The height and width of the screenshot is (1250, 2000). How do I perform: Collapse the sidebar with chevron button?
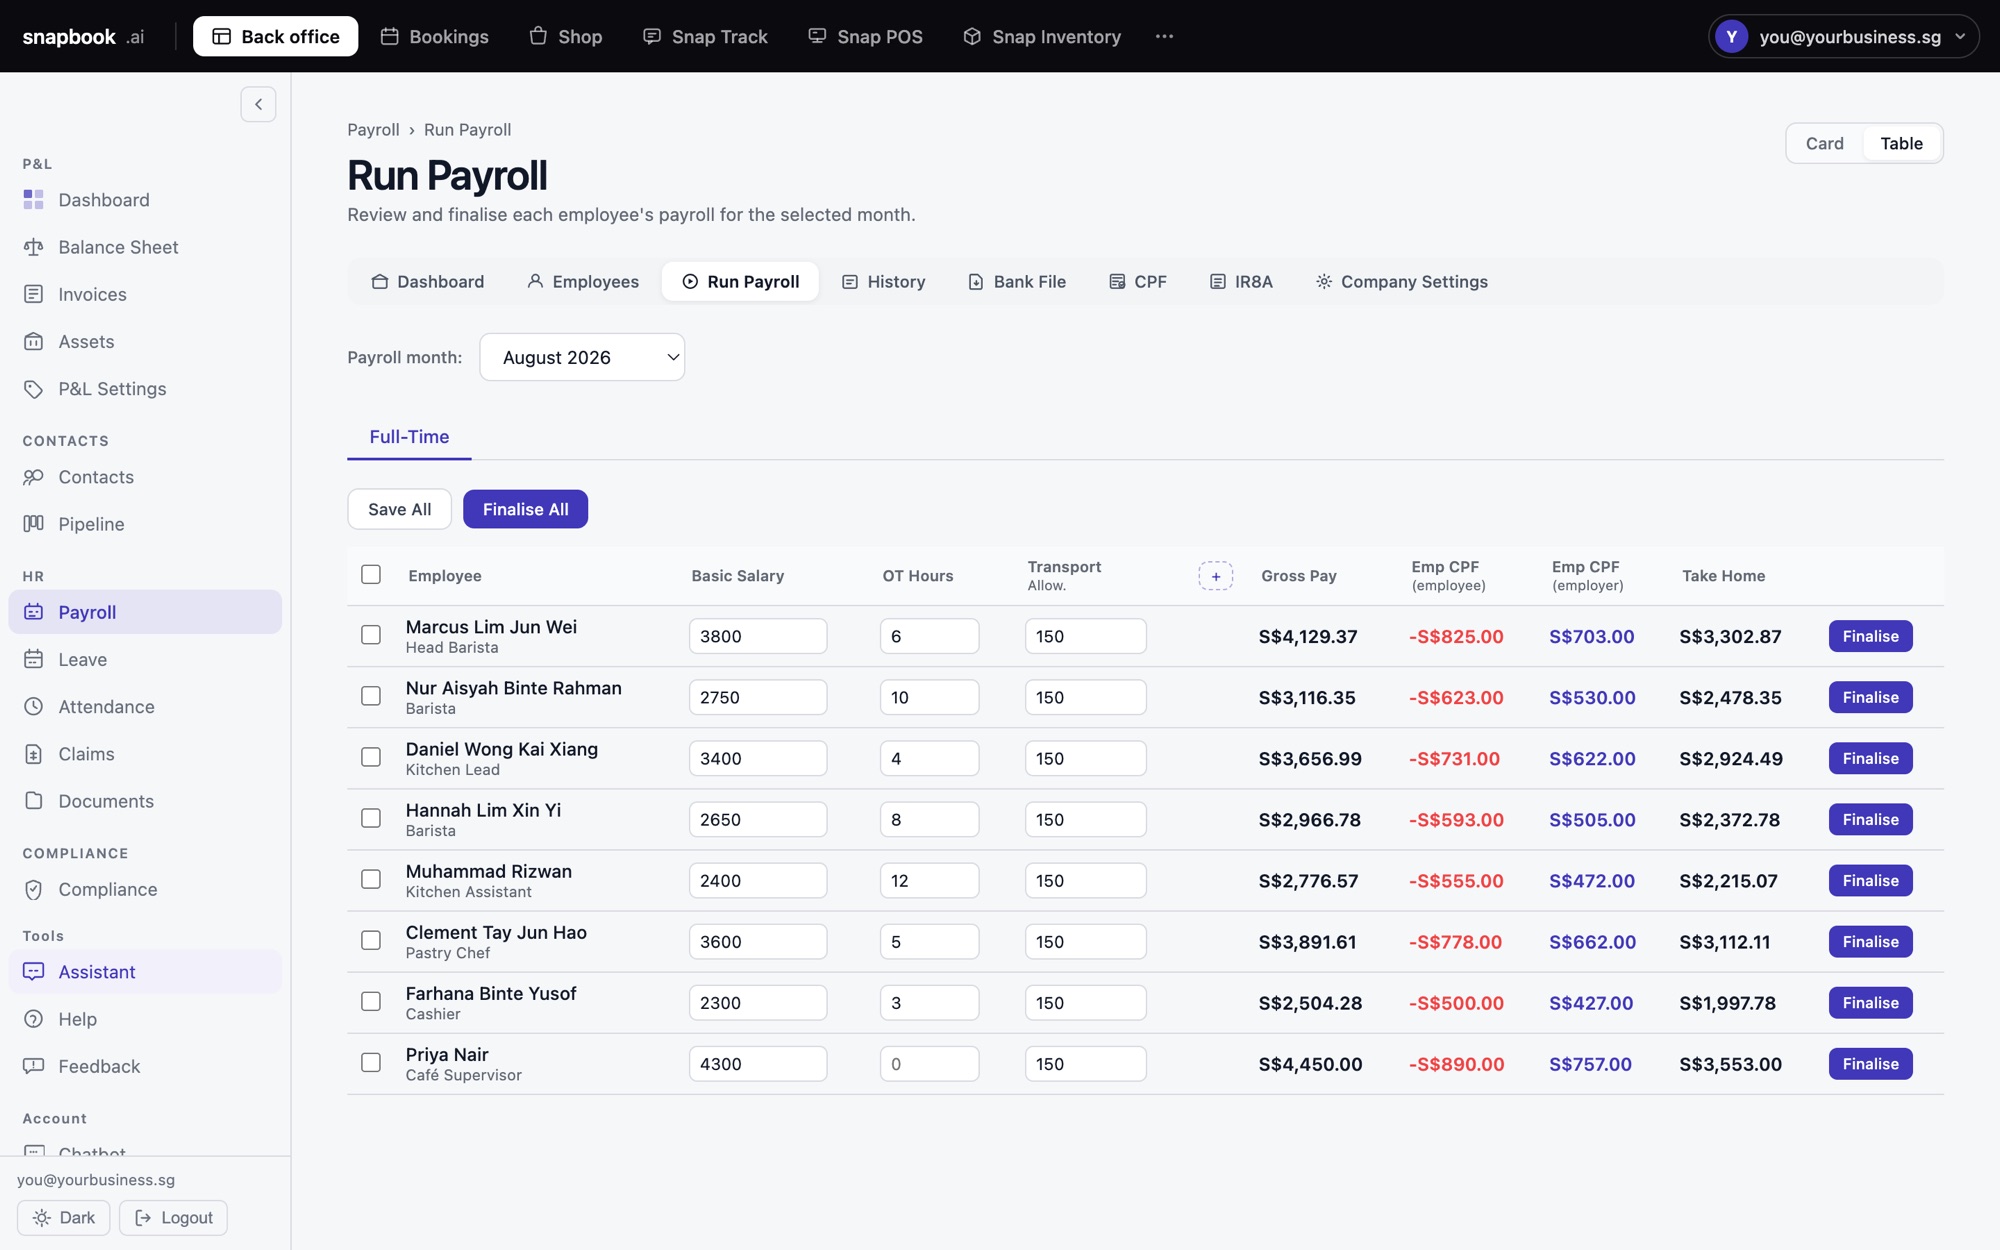pyautogui.click(x=258, y=104)
